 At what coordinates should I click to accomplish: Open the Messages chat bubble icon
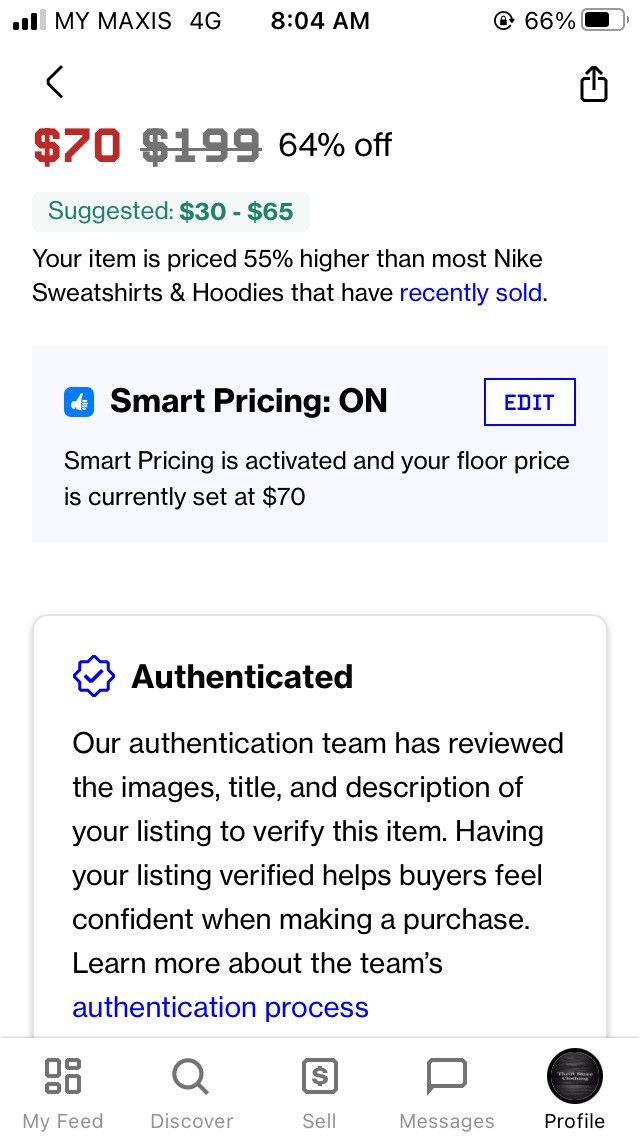coord(447,1077)
